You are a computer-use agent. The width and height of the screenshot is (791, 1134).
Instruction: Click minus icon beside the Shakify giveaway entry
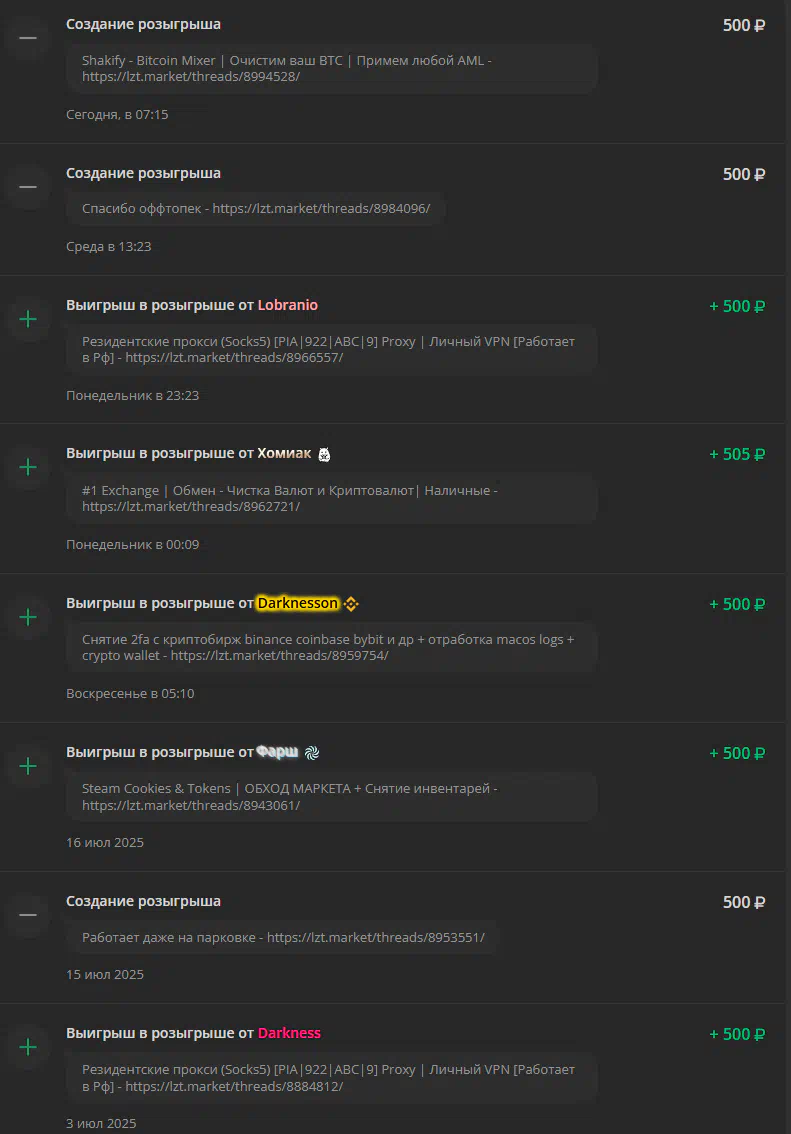27,38
